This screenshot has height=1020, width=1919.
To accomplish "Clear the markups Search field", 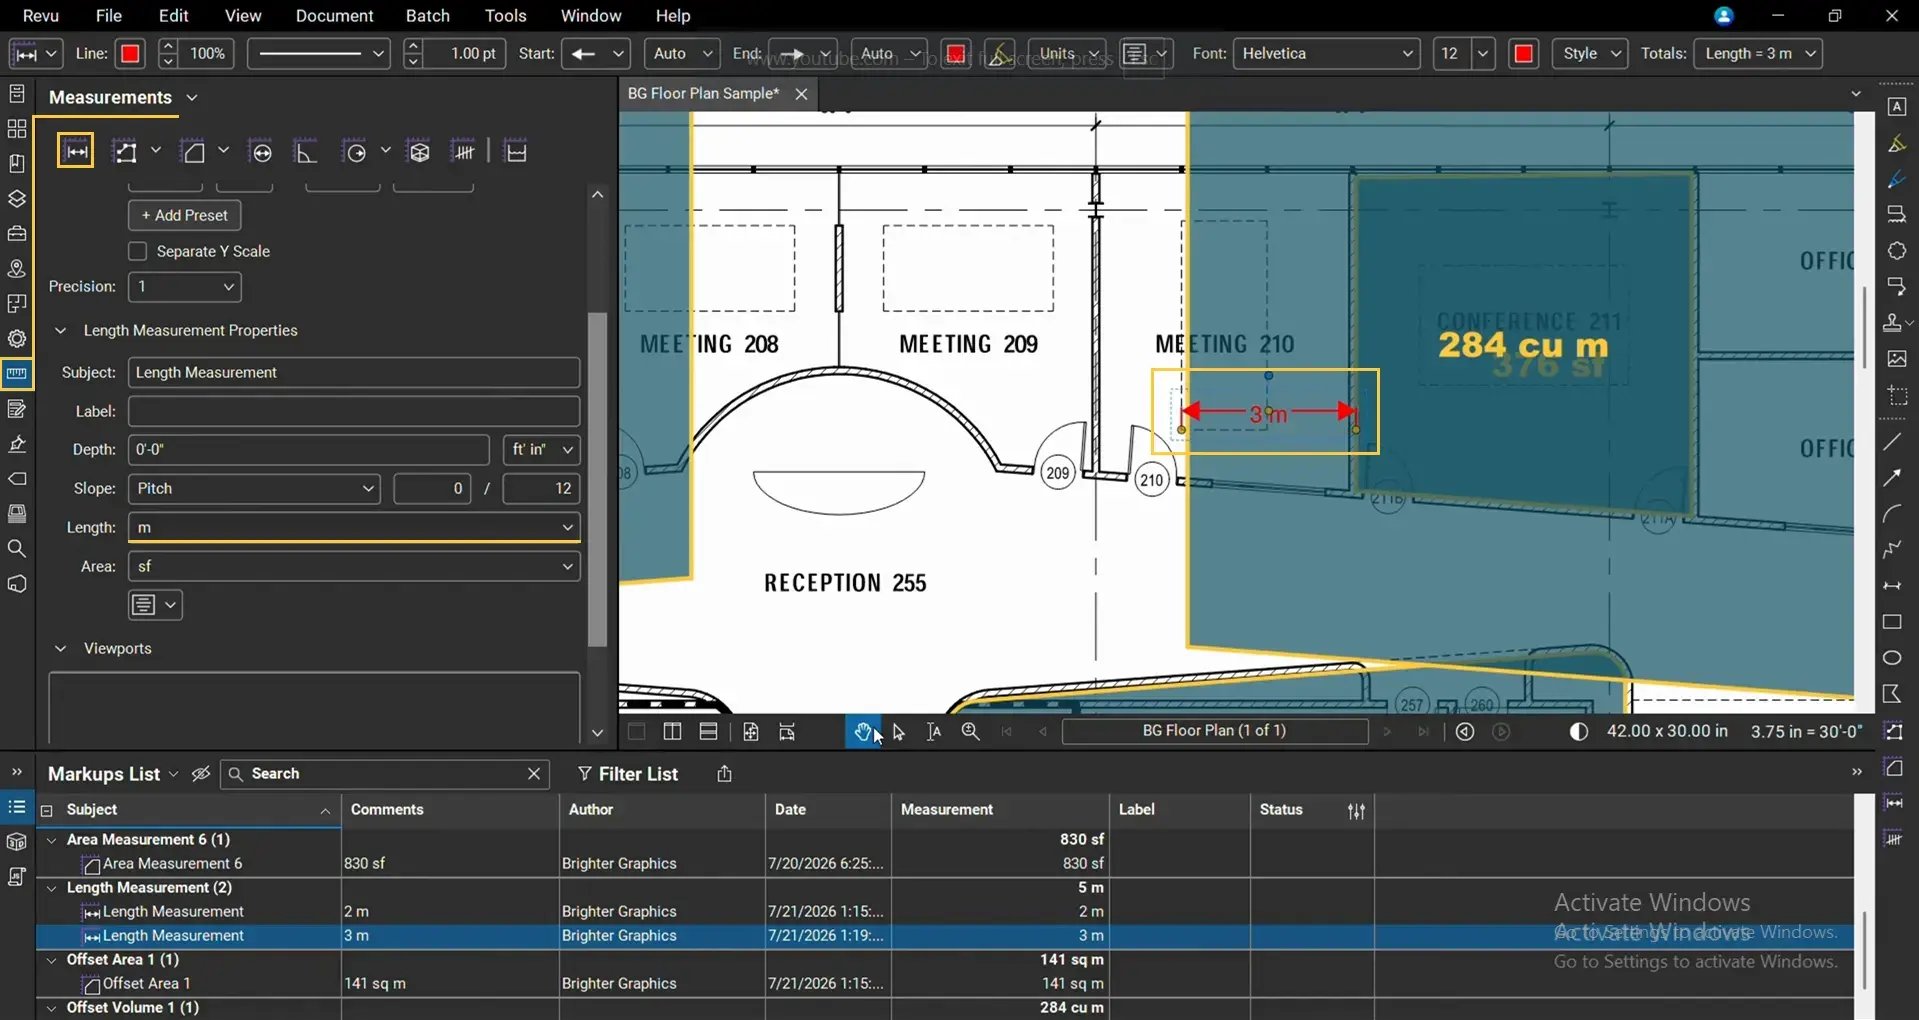I will [x=534, y=774].
